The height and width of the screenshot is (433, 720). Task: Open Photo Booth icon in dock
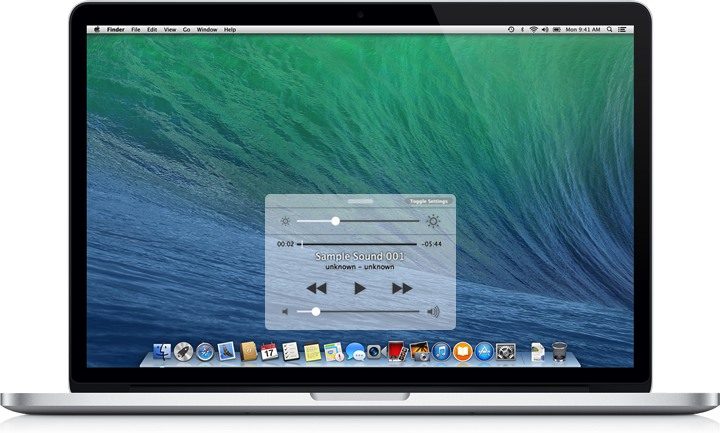398,351
